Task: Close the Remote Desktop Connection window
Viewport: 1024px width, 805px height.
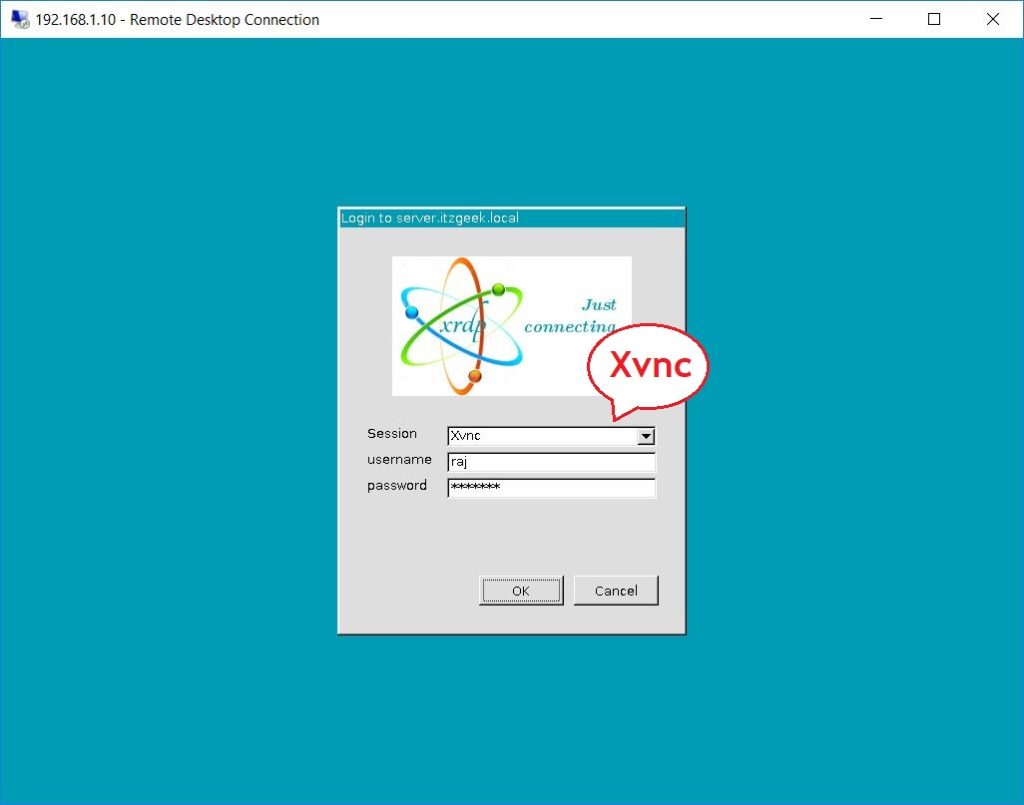Action: [993, 19]
